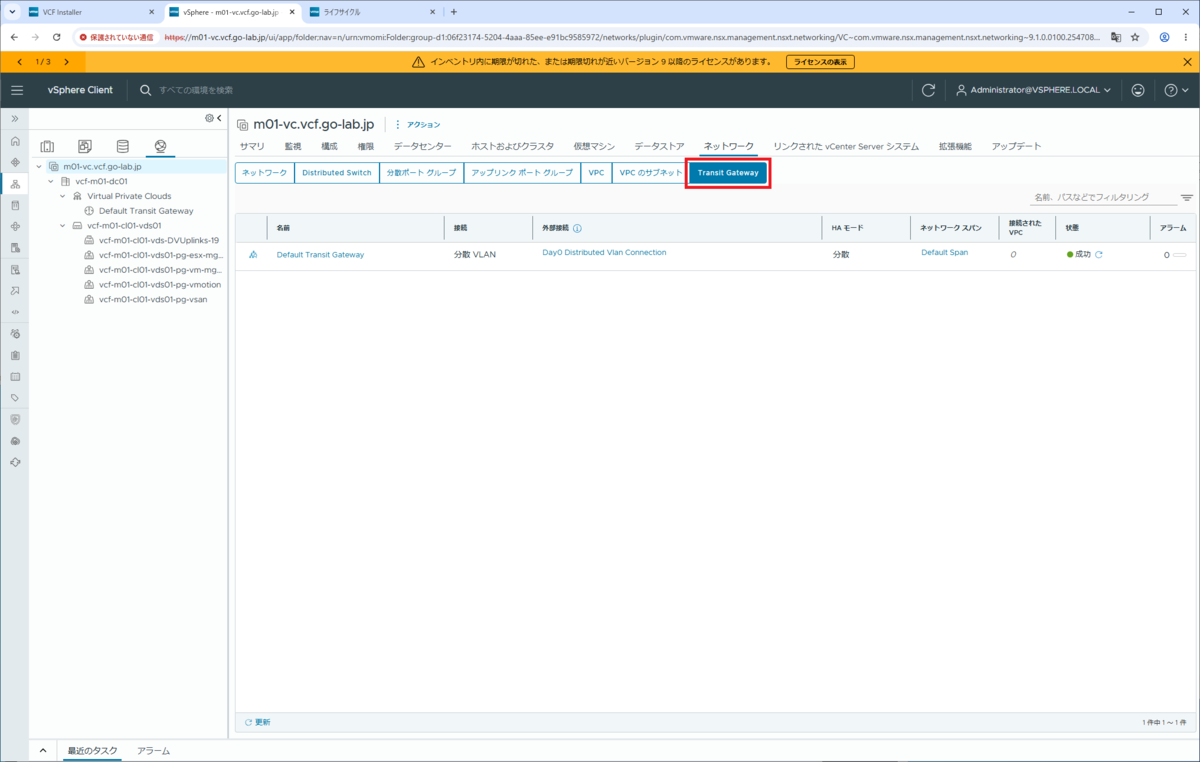Open the Default Span link
The width and height of the screenshot is (1200, 762).
click(944, 253)
